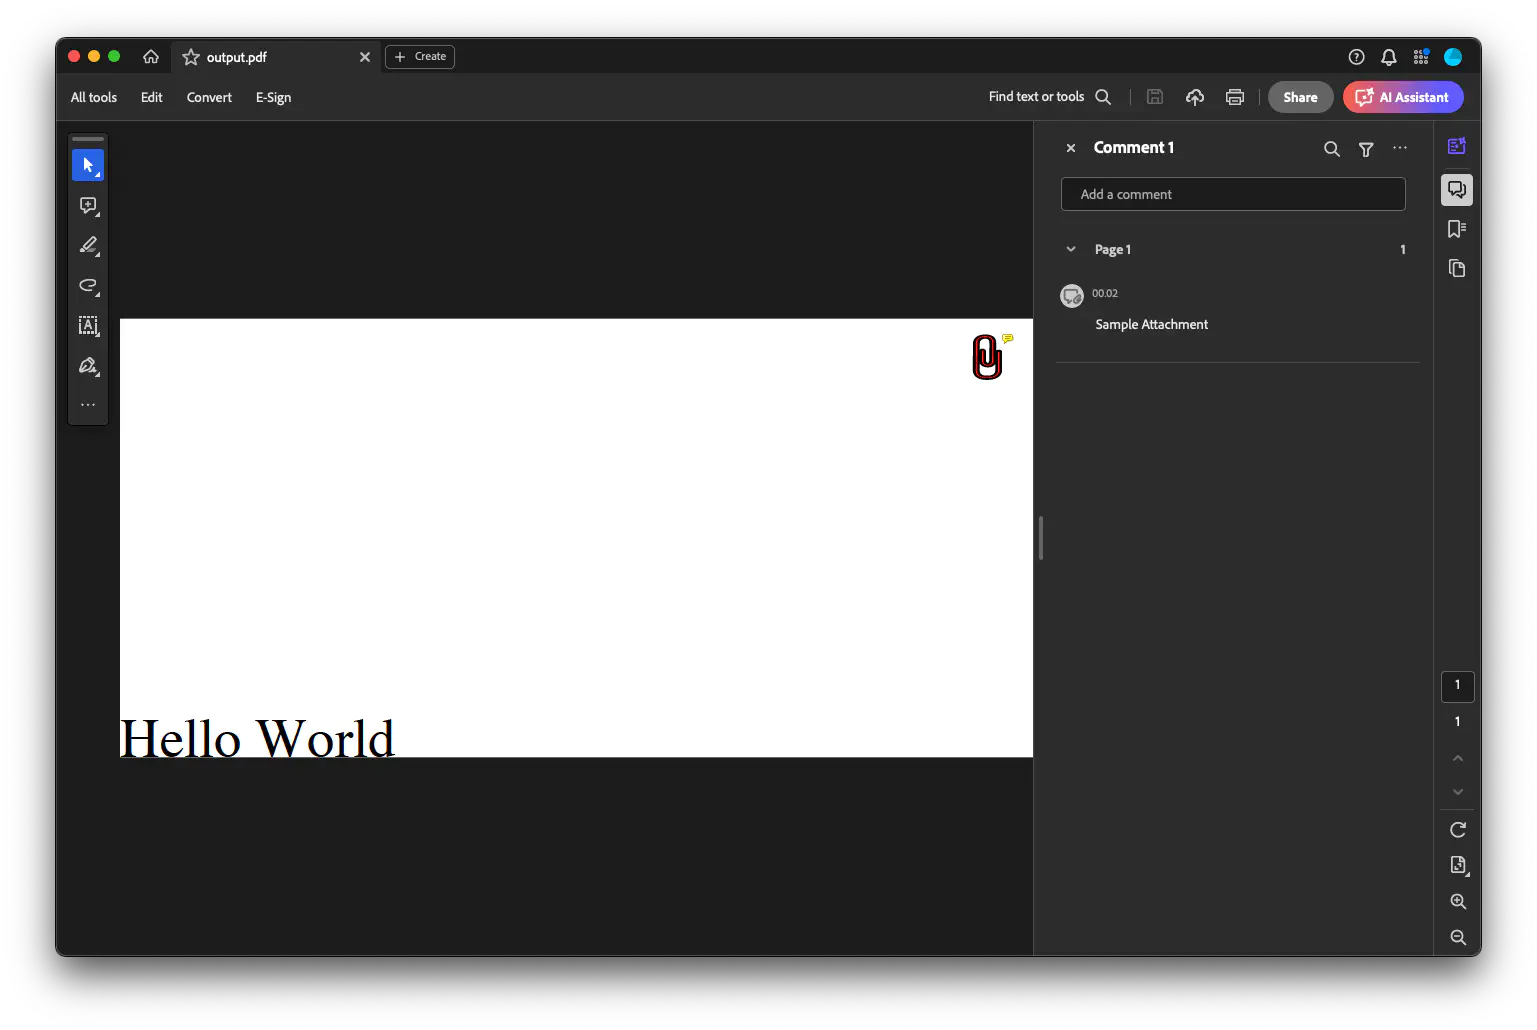Select the freehand Draw tool
Screen dimensions: 1537x1030
pyautogui.click(x=86, y=286)
